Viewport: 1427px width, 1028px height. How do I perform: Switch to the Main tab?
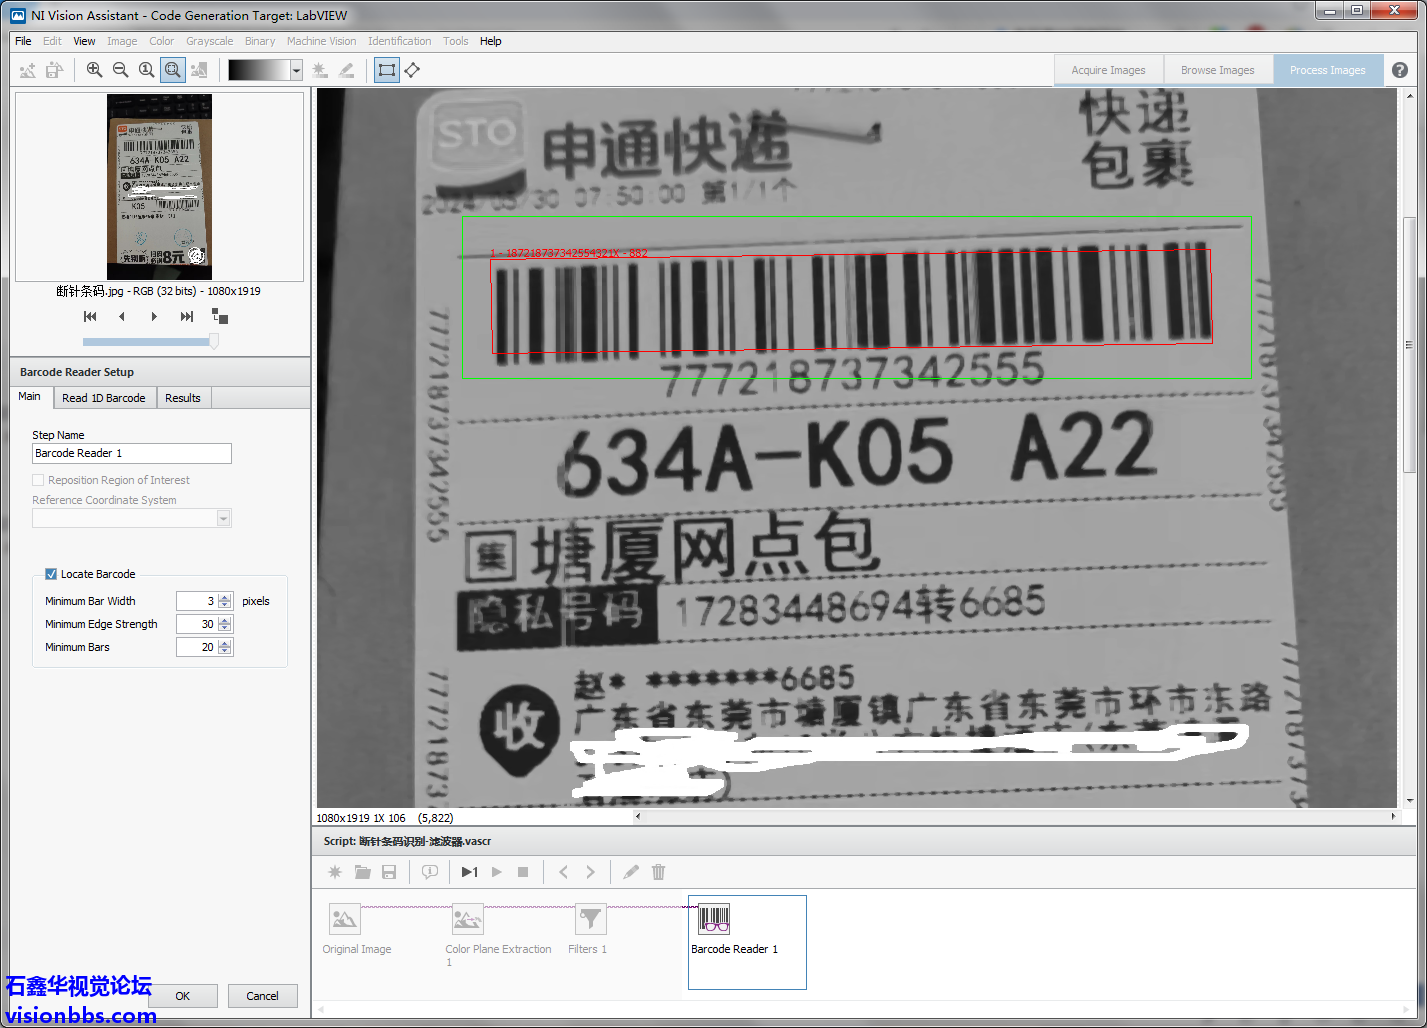(29, 396)
